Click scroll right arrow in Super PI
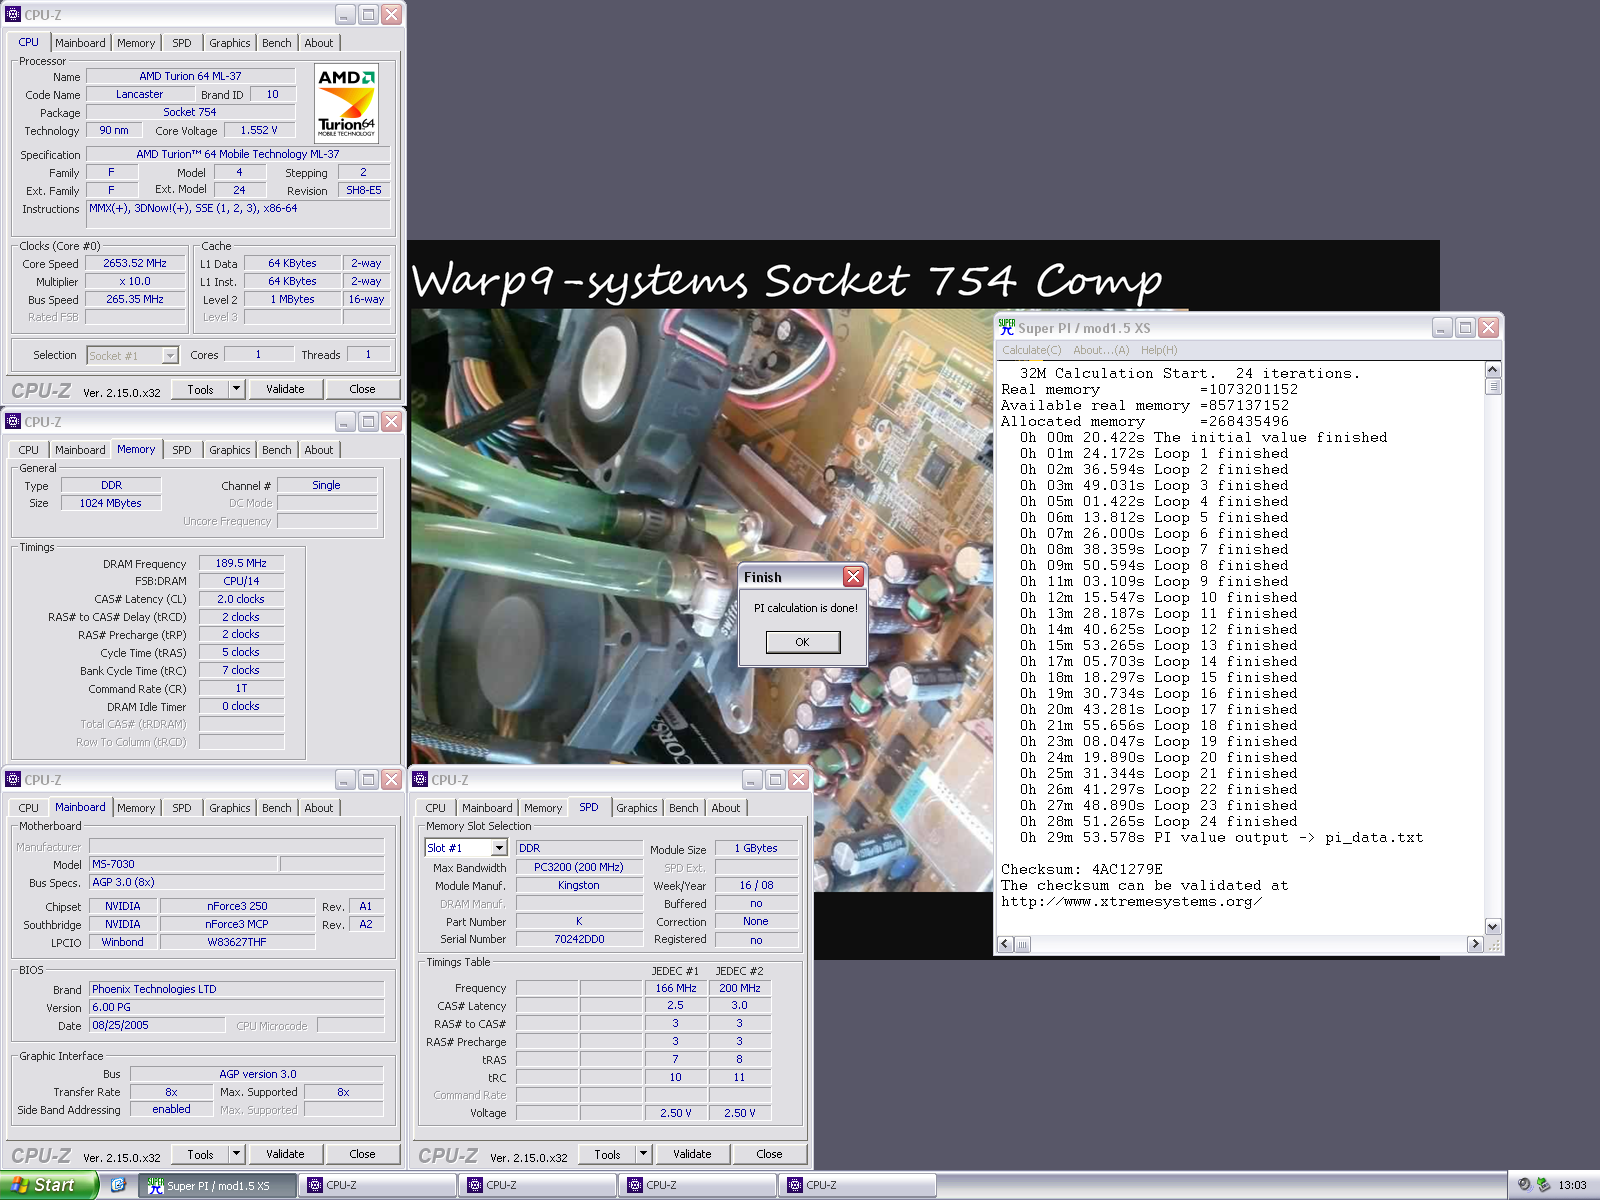 point(1475,944)
